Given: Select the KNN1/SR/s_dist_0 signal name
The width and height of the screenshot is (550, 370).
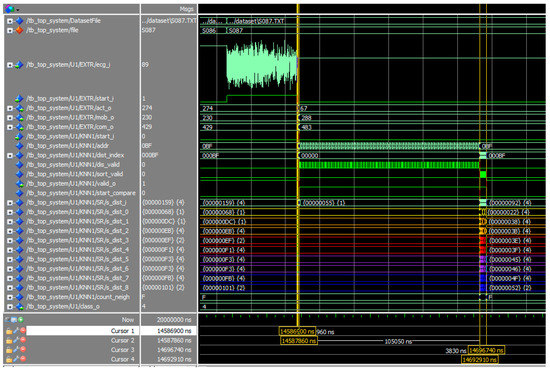Looking at the screenshot, I should point(77,212).
